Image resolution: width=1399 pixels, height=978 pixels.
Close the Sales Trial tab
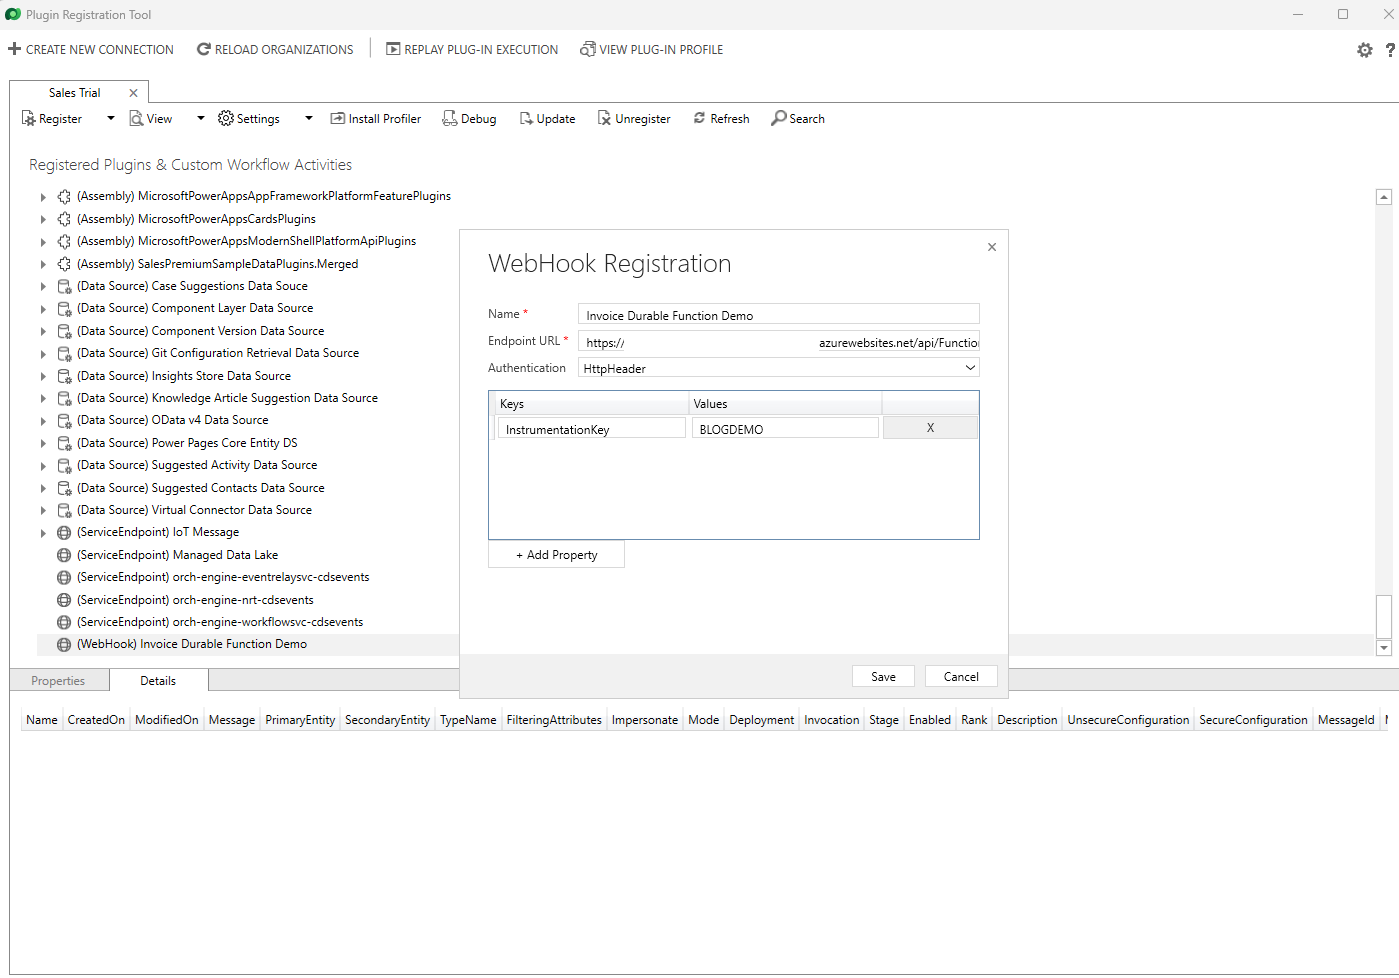tap(133, 93)
